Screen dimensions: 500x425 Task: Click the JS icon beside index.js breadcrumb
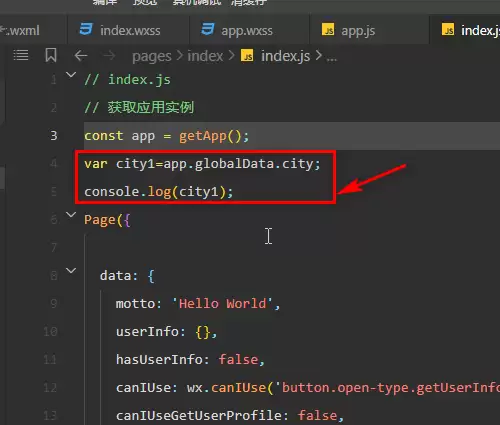coord(247,56)
